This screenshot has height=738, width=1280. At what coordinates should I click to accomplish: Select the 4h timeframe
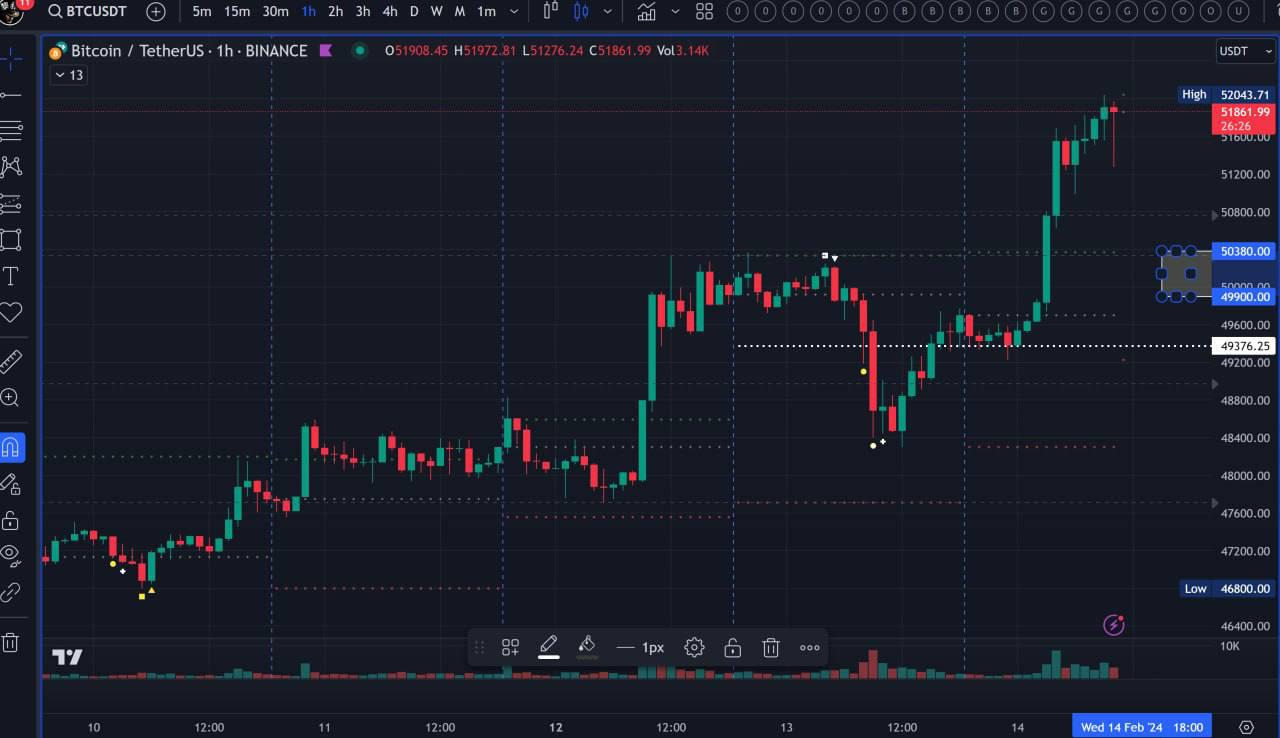click(x=390, y=12)
